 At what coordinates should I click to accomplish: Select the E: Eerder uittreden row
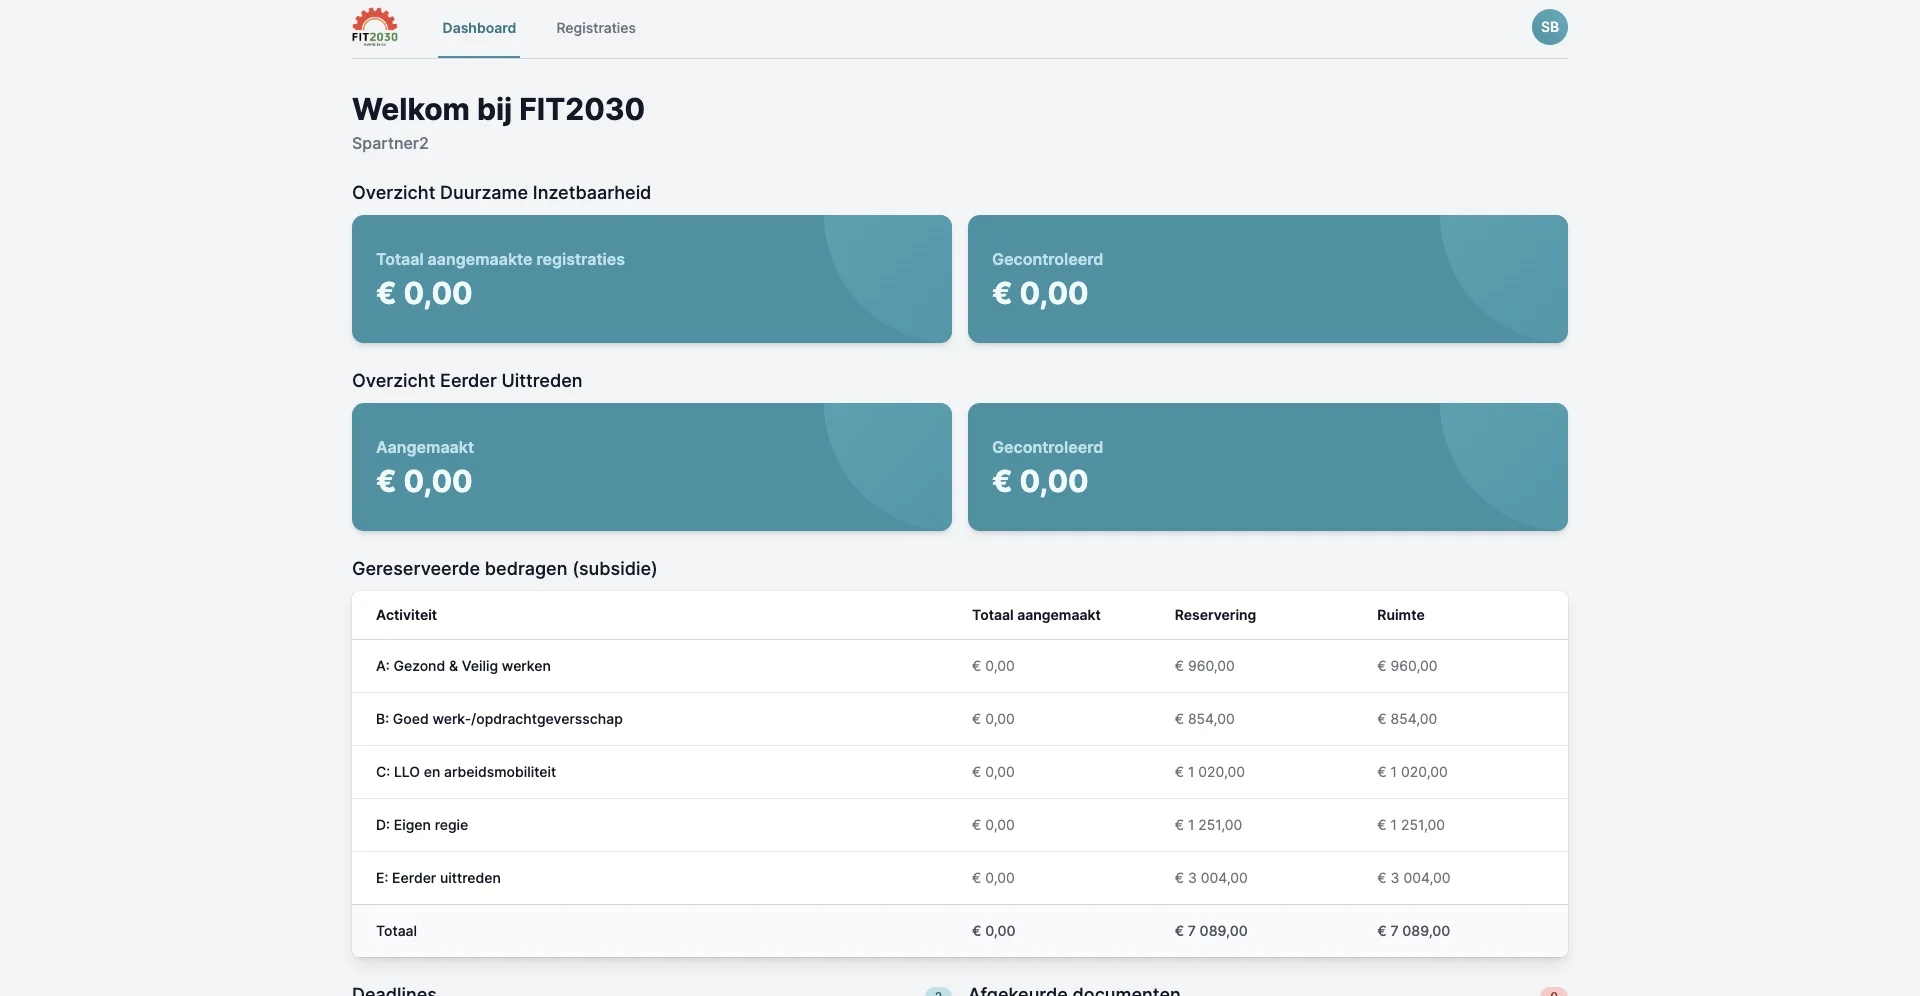click(x=438, y=878)
